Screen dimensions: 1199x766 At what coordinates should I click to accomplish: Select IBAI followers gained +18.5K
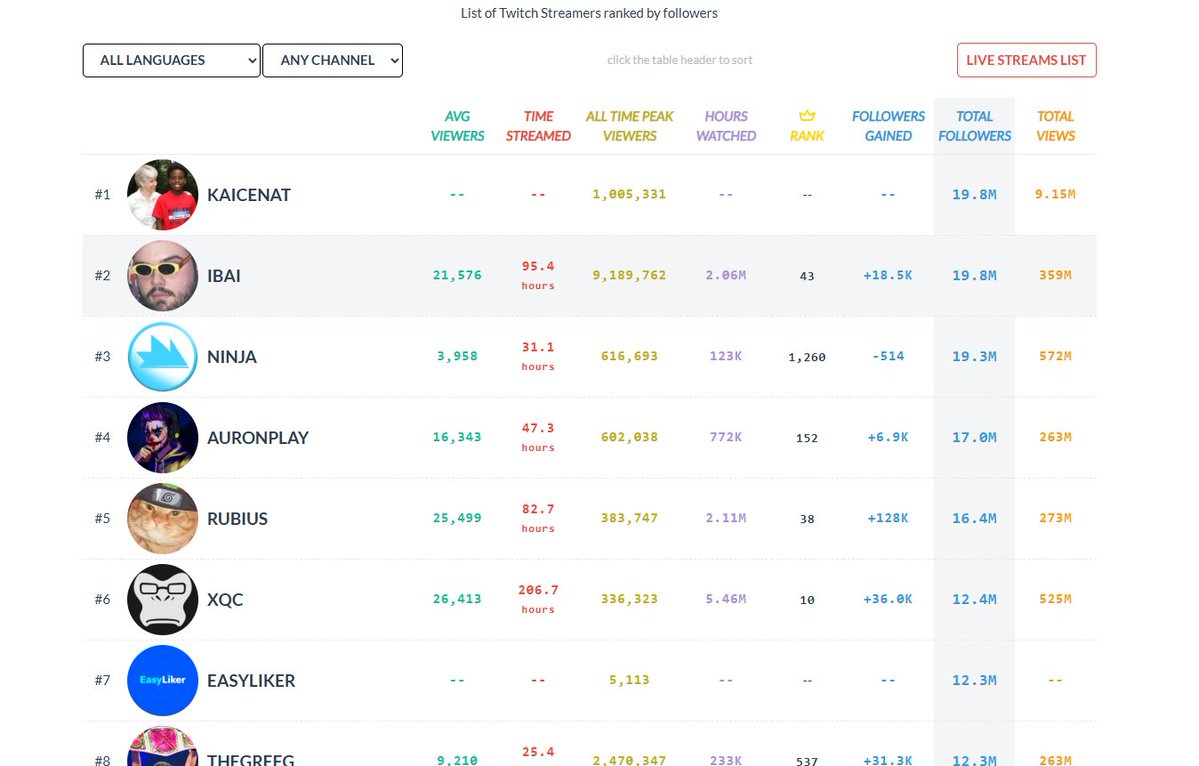[x=888, y=275]
